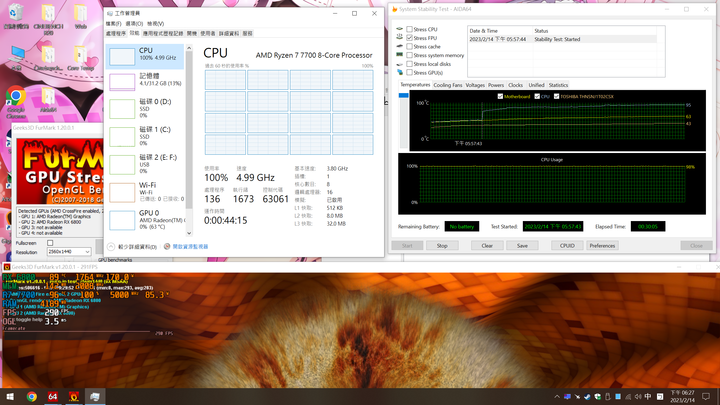Click the USB safely remove tray icon
The image size is (720, 405).
(x=608, y=397)
